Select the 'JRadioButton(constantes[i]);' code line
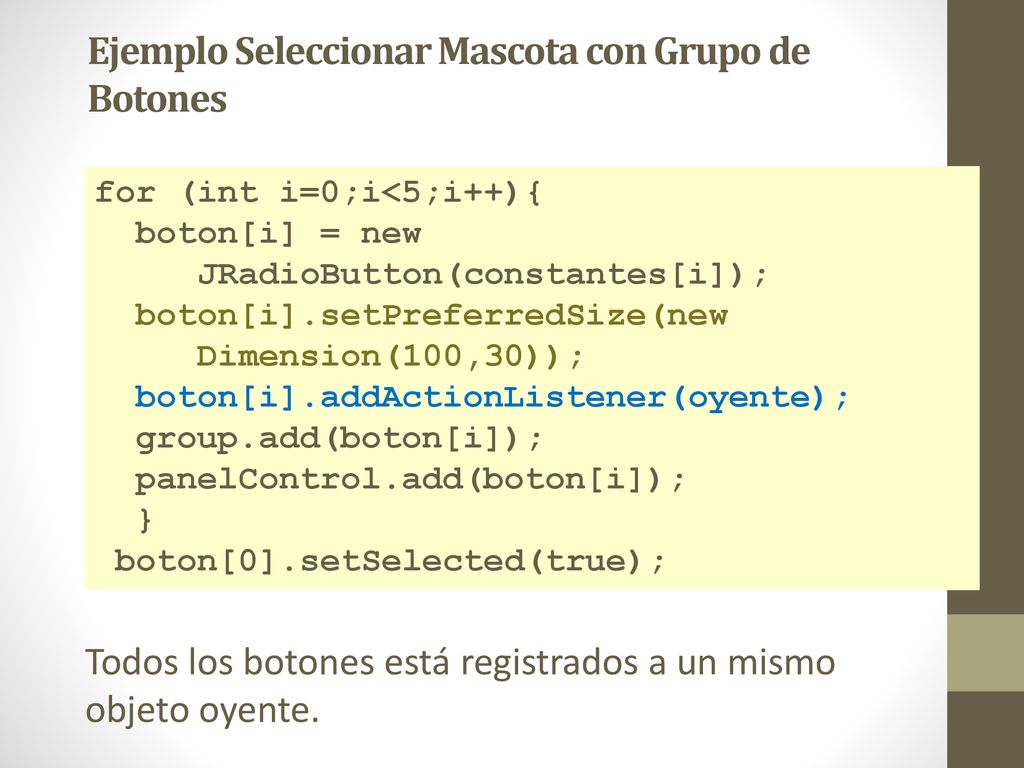Viewport: 1024px width, 768px height. coord(482,275)
